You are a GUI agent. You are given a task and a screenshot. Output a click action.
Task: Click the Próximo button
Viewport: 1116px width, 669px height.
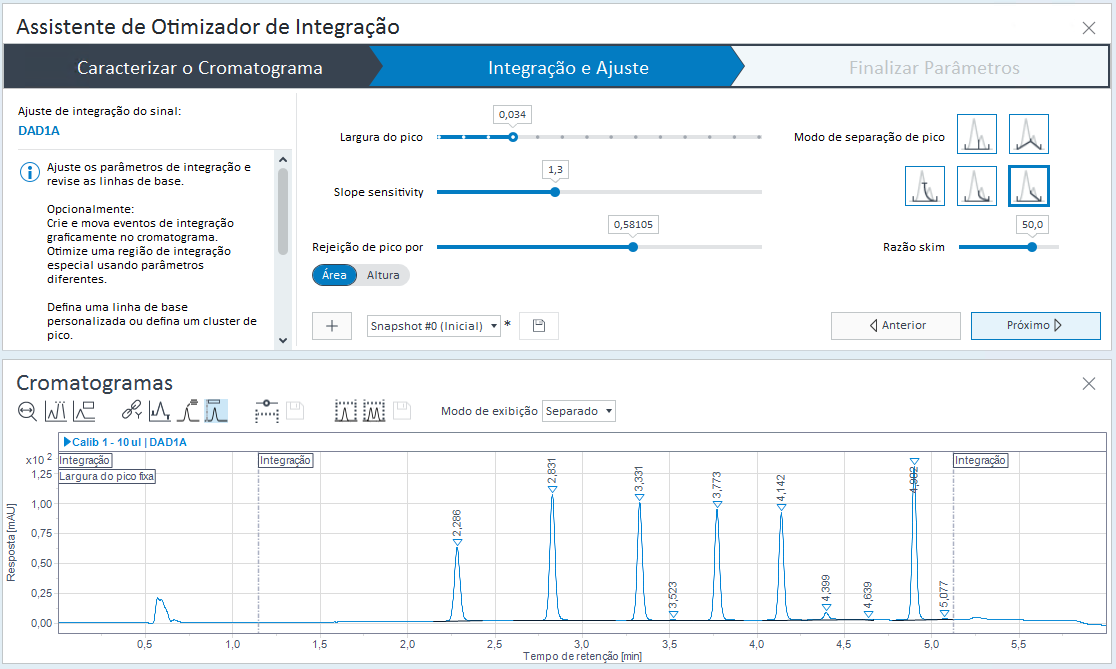(1036, 325)
